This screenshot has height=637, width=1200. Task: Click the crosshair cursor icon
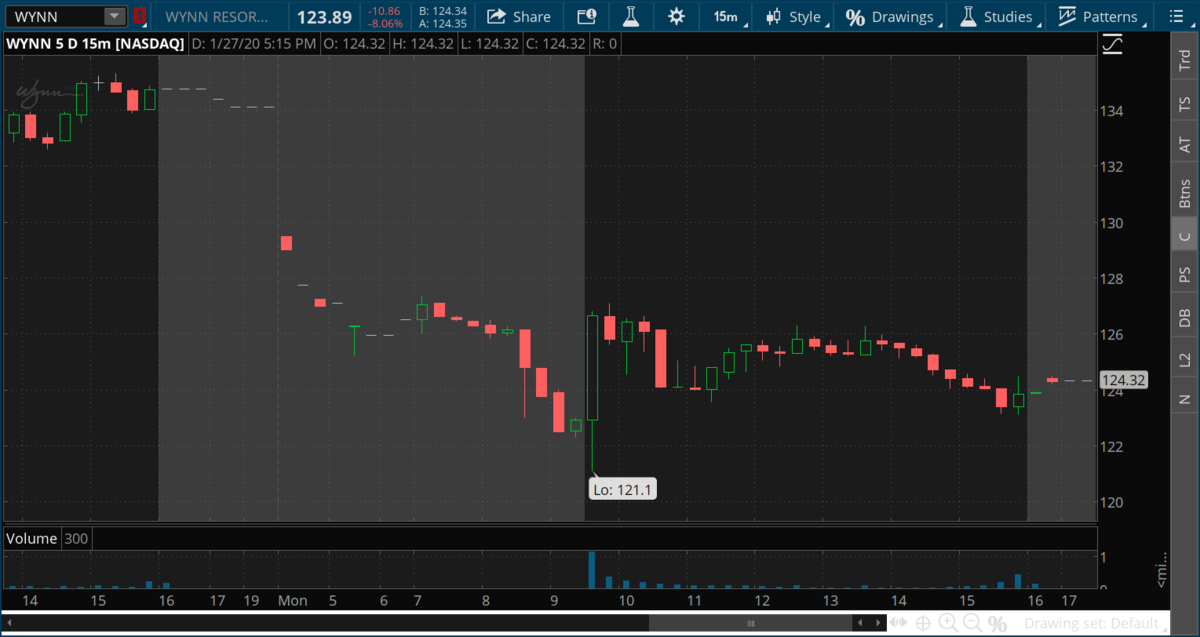[922, 623]
